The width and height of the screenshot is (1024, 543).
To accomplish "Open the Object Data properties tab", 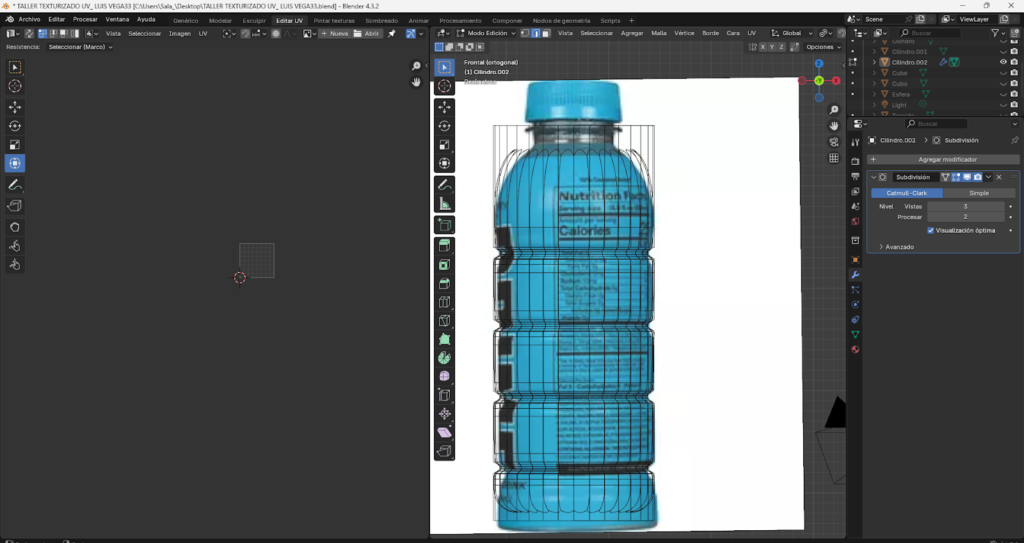I will 855,335.
